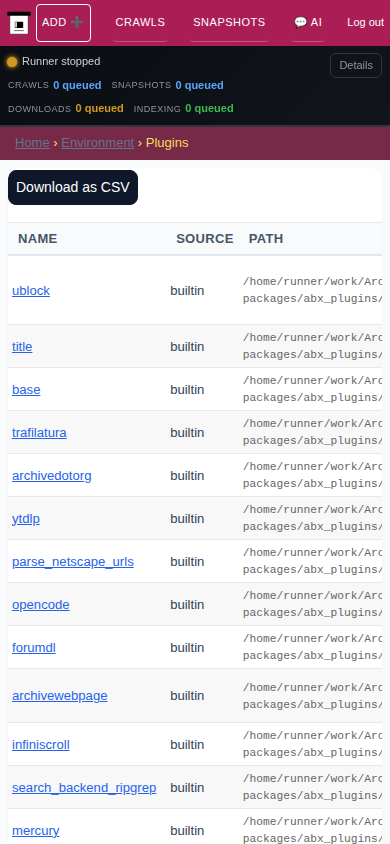Open the CRAWLS menu item
This screenshot has height=844, width=390.
click(x=140, y=23)
